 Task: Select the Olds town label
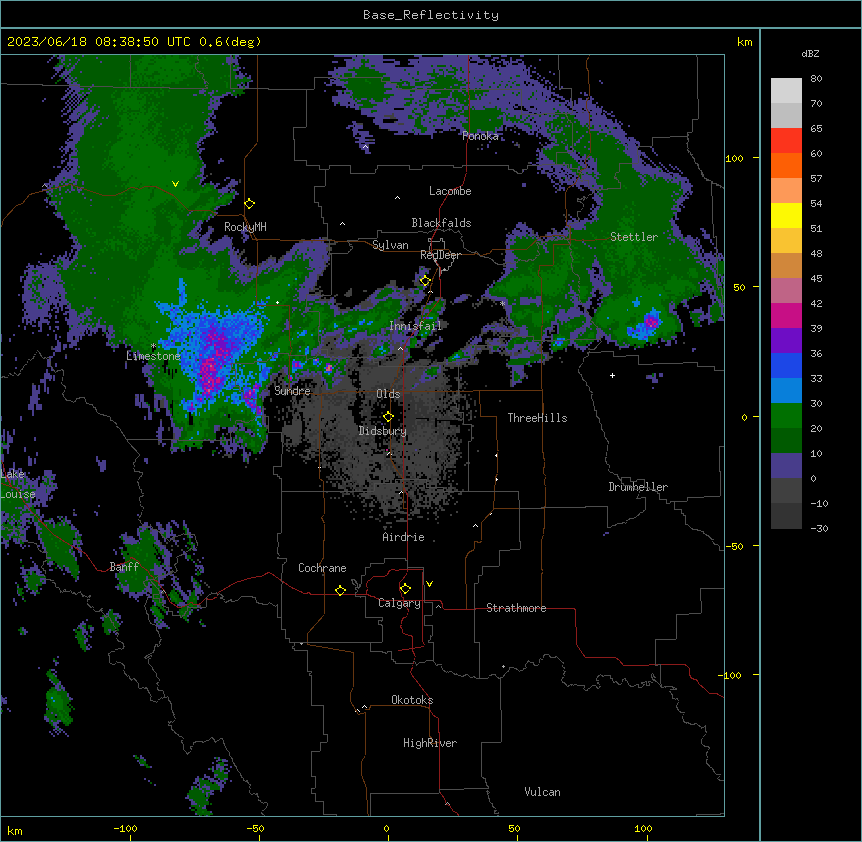pyautogui.click(x=388, y=394)
